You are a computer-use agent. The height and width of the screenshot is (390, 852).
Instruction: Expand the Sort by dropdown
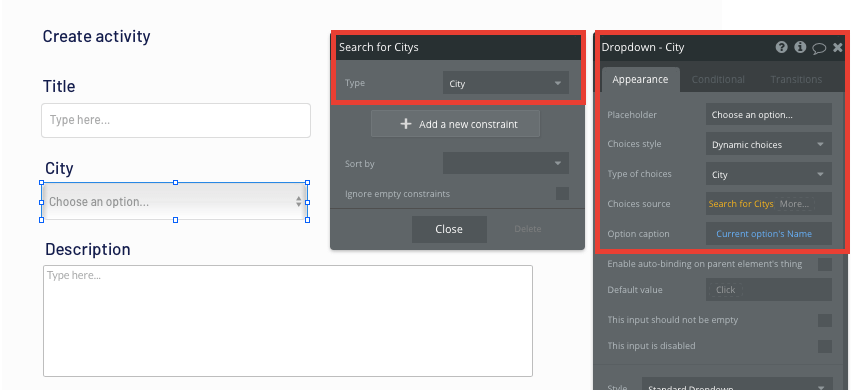[x=505, y=163]
